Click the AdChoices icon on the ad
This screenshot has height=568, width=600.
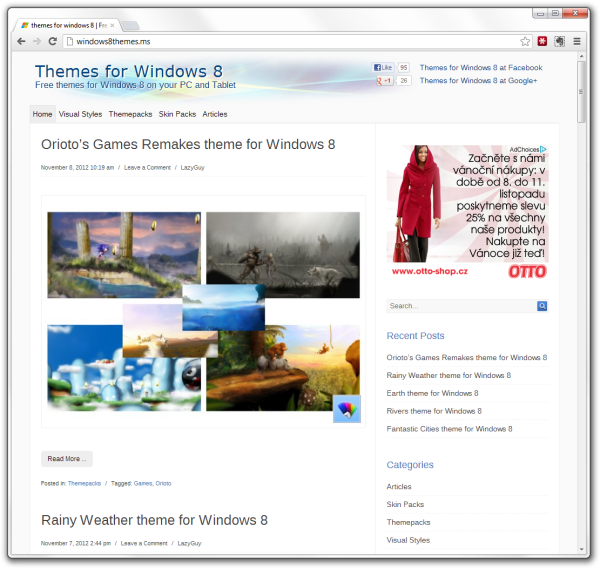543,149
